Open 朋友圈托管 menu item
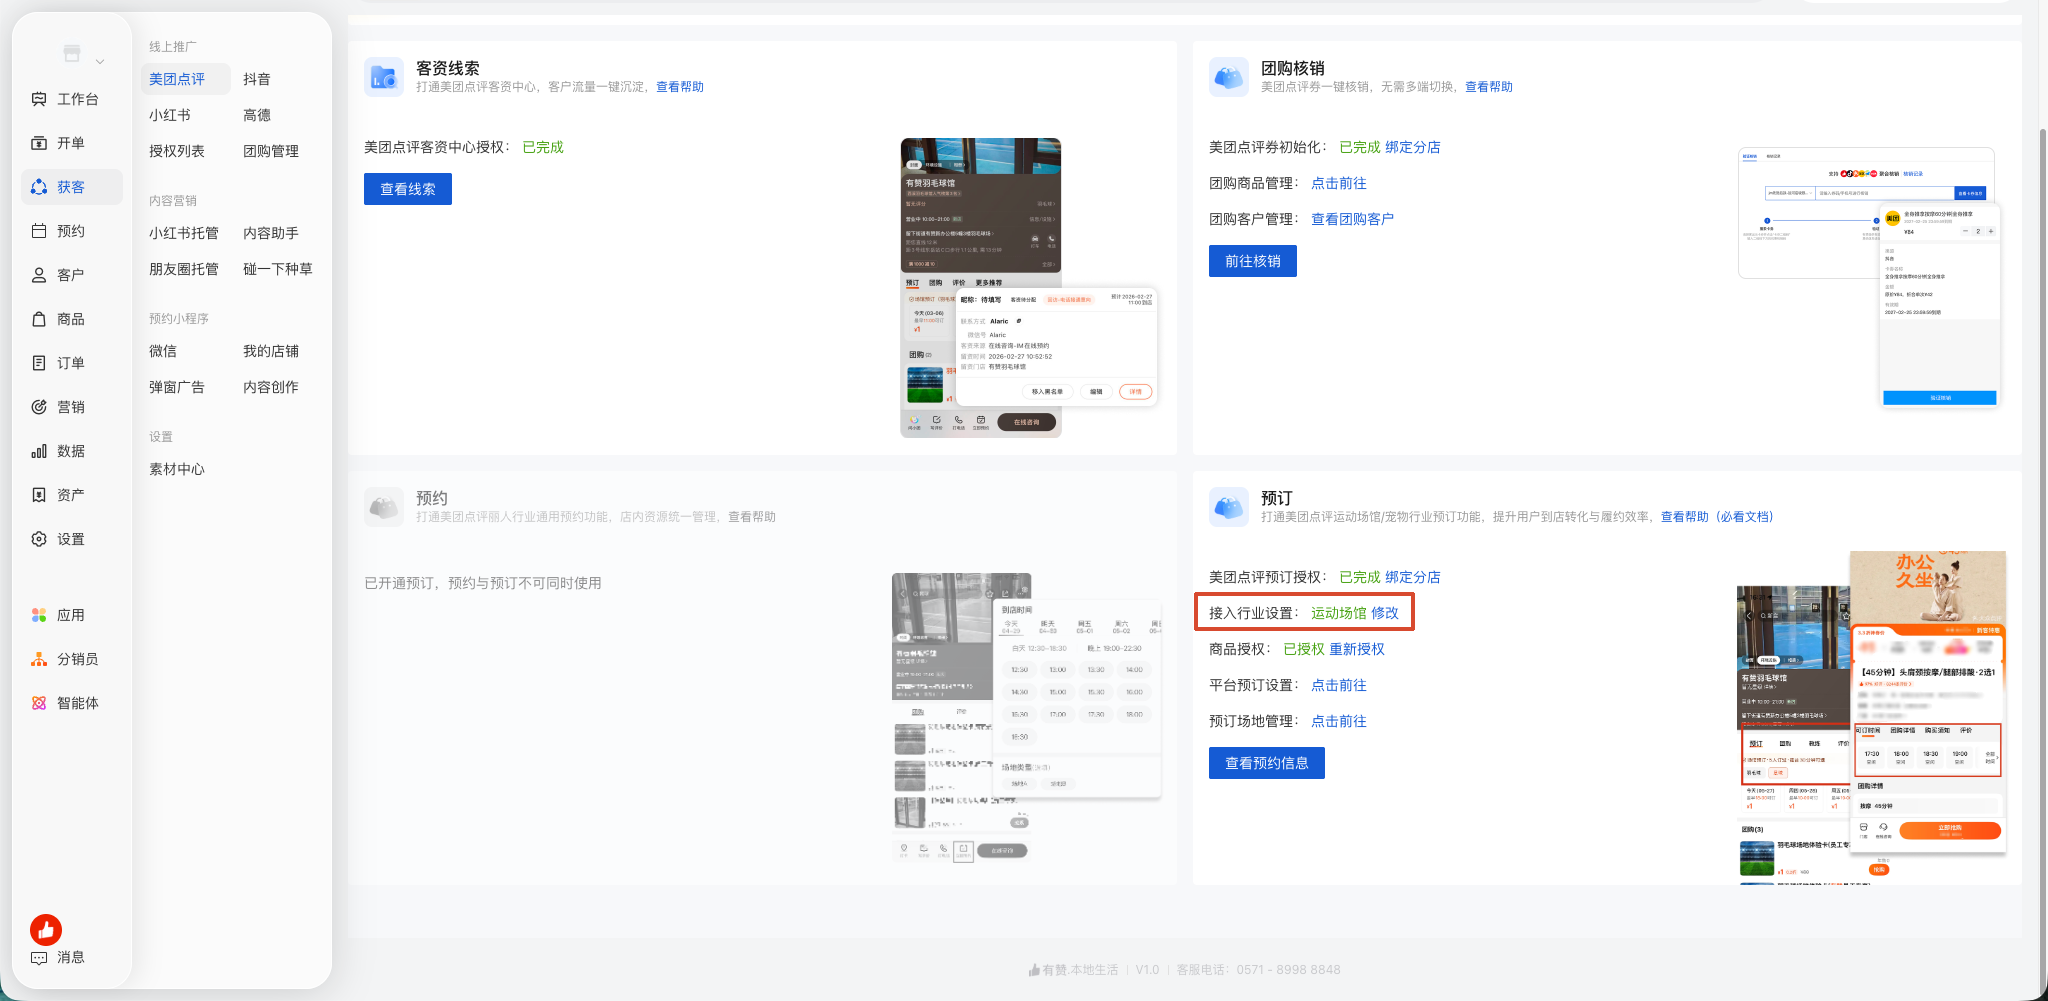This screenshot has height=1001, width=2048. click(x=184, y=269)
